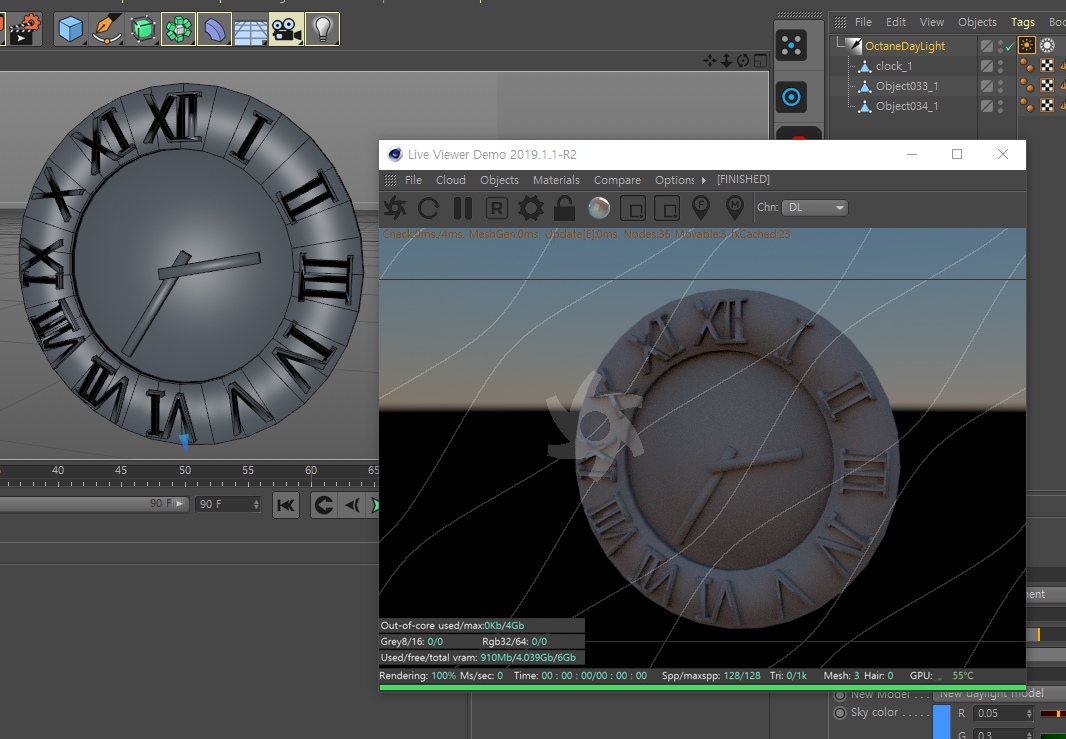This screenshot has height=739, width=1066.
Task: Select the Sky color radio button
Action: 840,712
